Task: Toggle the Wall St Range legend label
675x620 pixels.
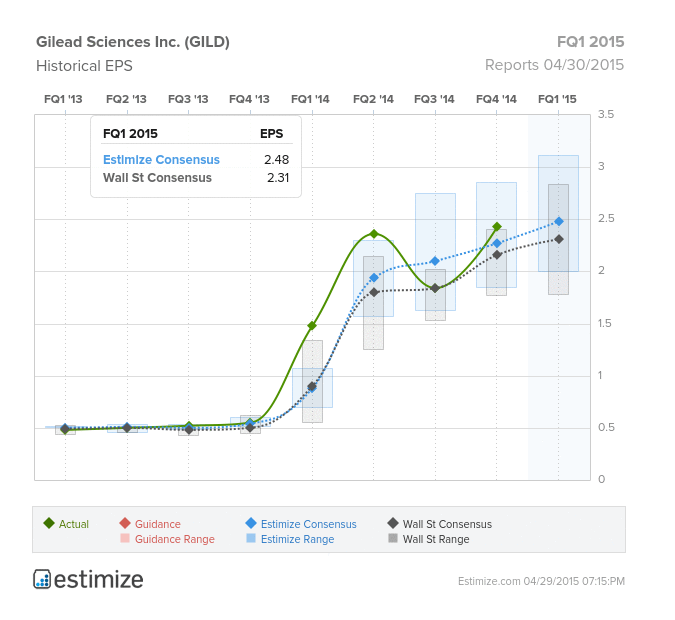Action: click(436, 539)
